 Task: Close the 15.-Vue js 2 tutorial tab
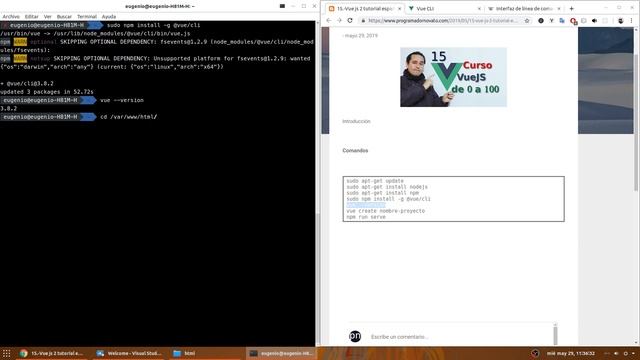click(x=399, y=9)
